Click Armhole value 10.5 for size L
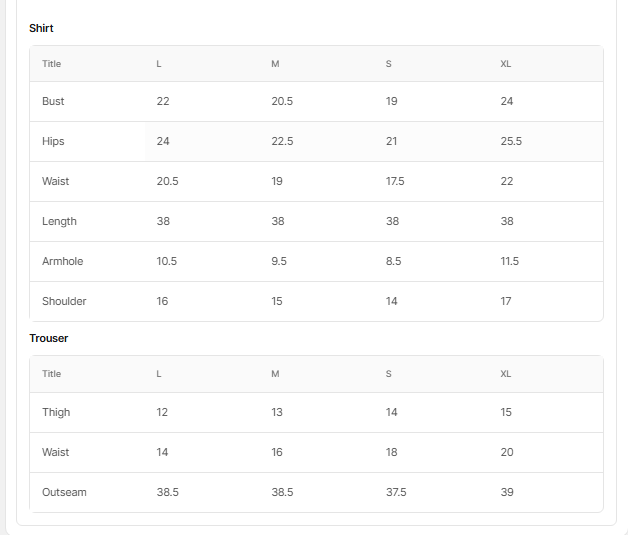The width and height of the screenshot is (628, 535). 167,261
